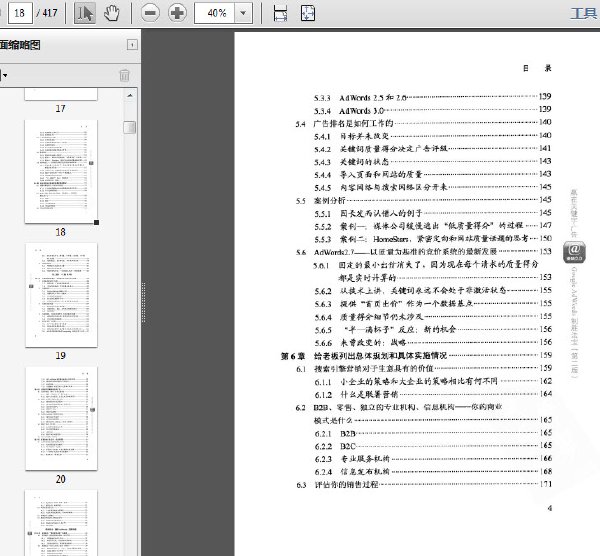Click TOC entry 6.2.3 page 166
Viewport: 600px width, 556px height.
[x=432, y=459]
